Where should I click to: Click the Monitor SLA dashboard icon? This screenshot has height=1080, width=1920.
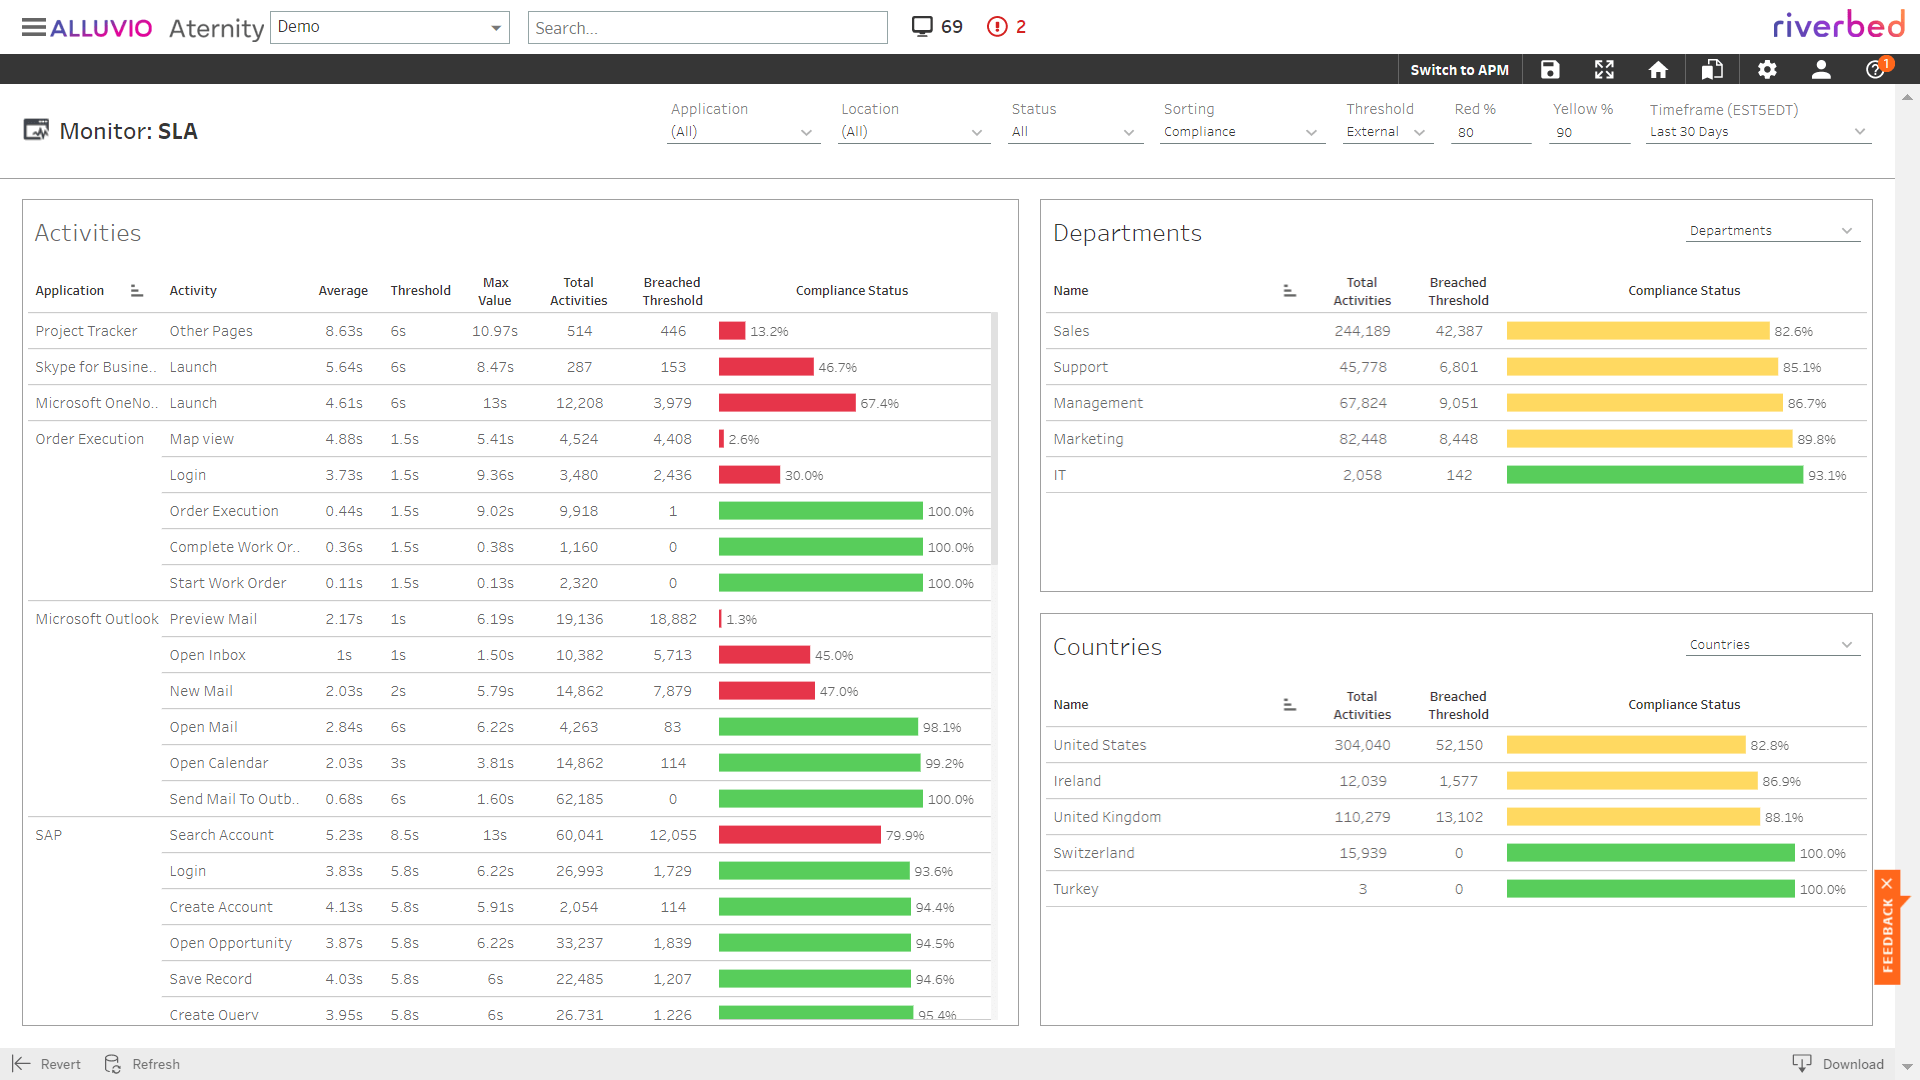pos(34,129)
